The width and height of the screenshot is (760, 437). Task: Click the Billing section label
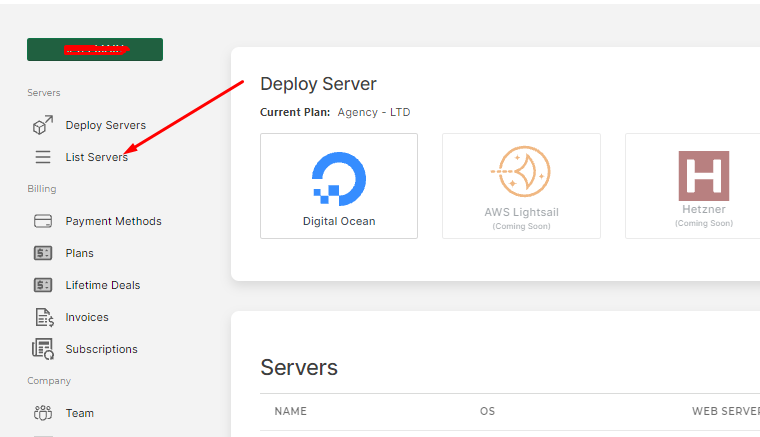point(42,188)
